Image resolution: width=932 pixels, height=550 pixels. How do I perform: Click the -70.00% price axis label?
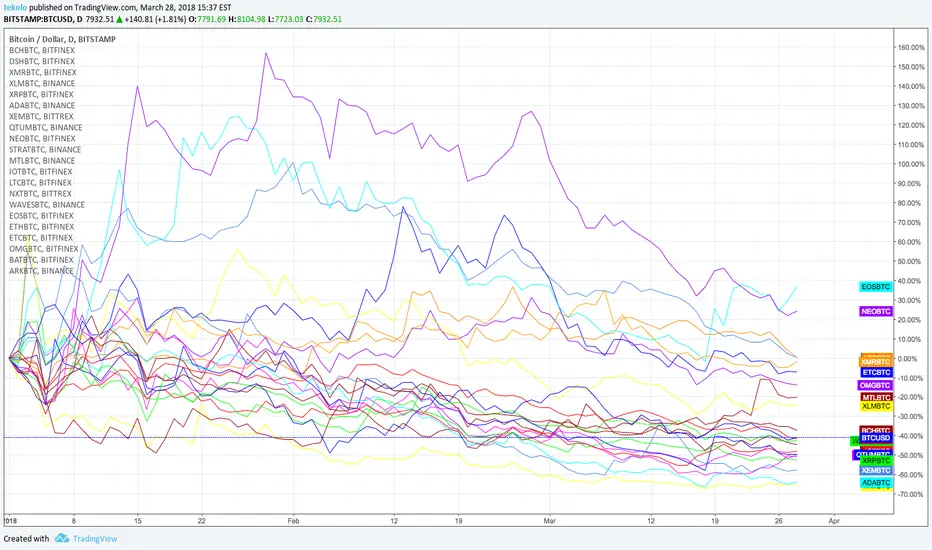[912, 494]
